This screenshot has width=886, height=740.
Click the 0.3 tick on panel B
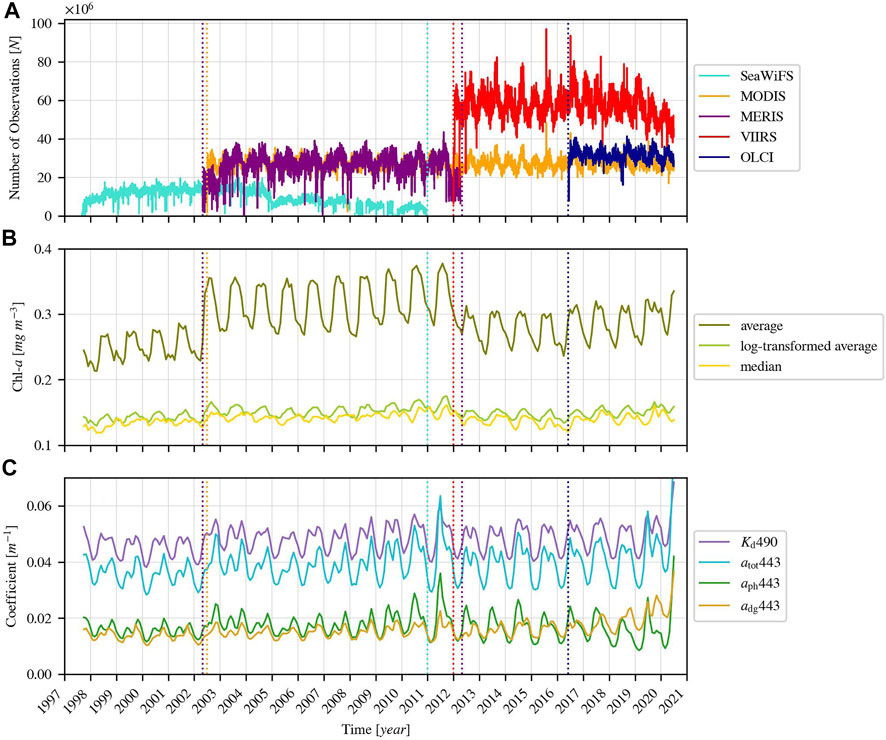coord(43,314)
